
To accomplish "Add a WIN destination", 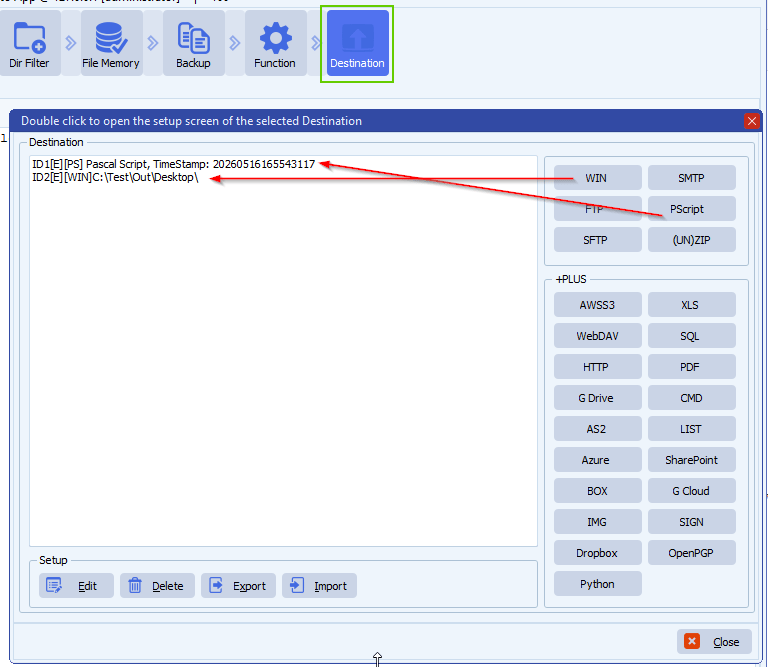I will tap(598, 178).
